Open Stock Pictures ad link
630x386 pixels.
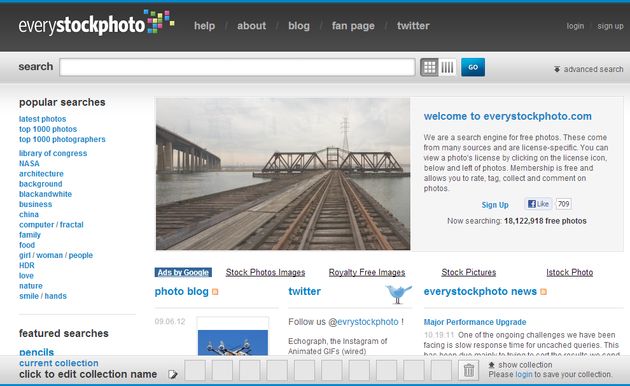[468, 272]
